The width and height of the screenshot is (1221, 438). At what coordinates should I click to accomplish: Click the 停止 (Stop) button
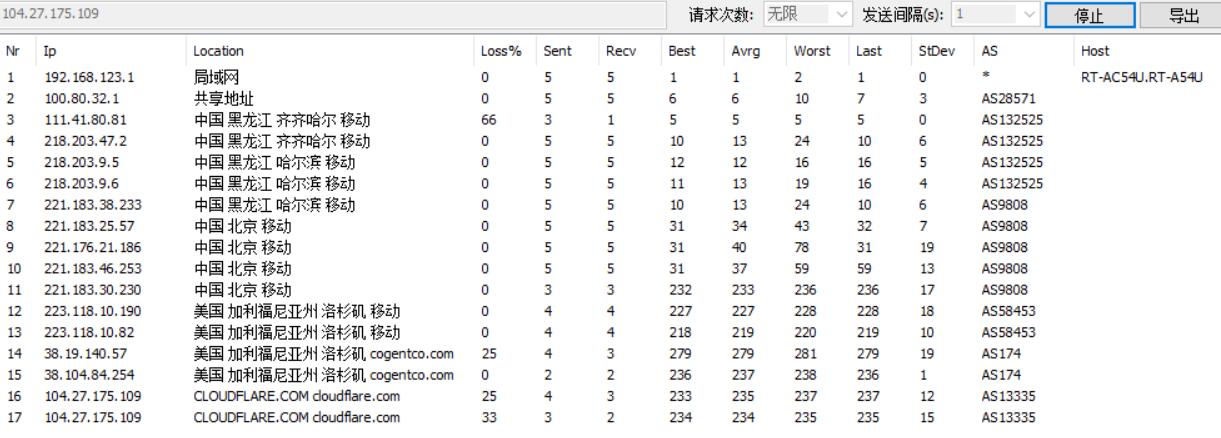1090,17
